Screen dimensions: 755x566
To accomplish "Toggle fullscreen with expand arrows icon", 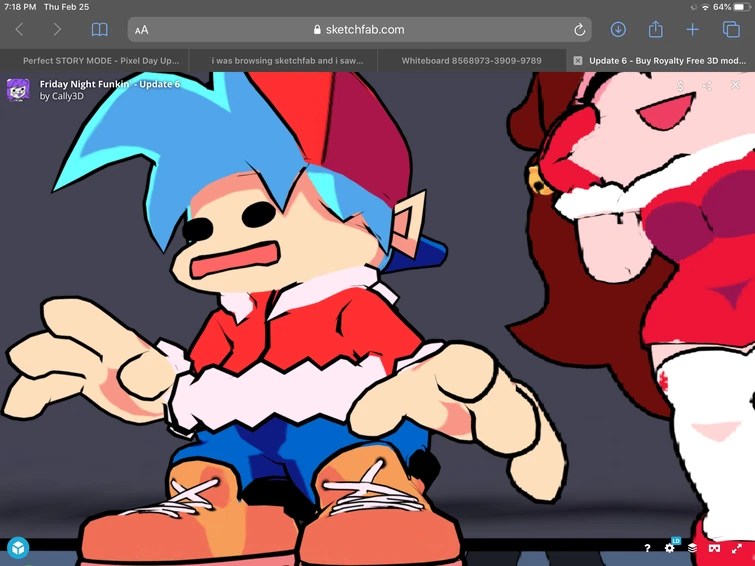I will tap(737, 548).
